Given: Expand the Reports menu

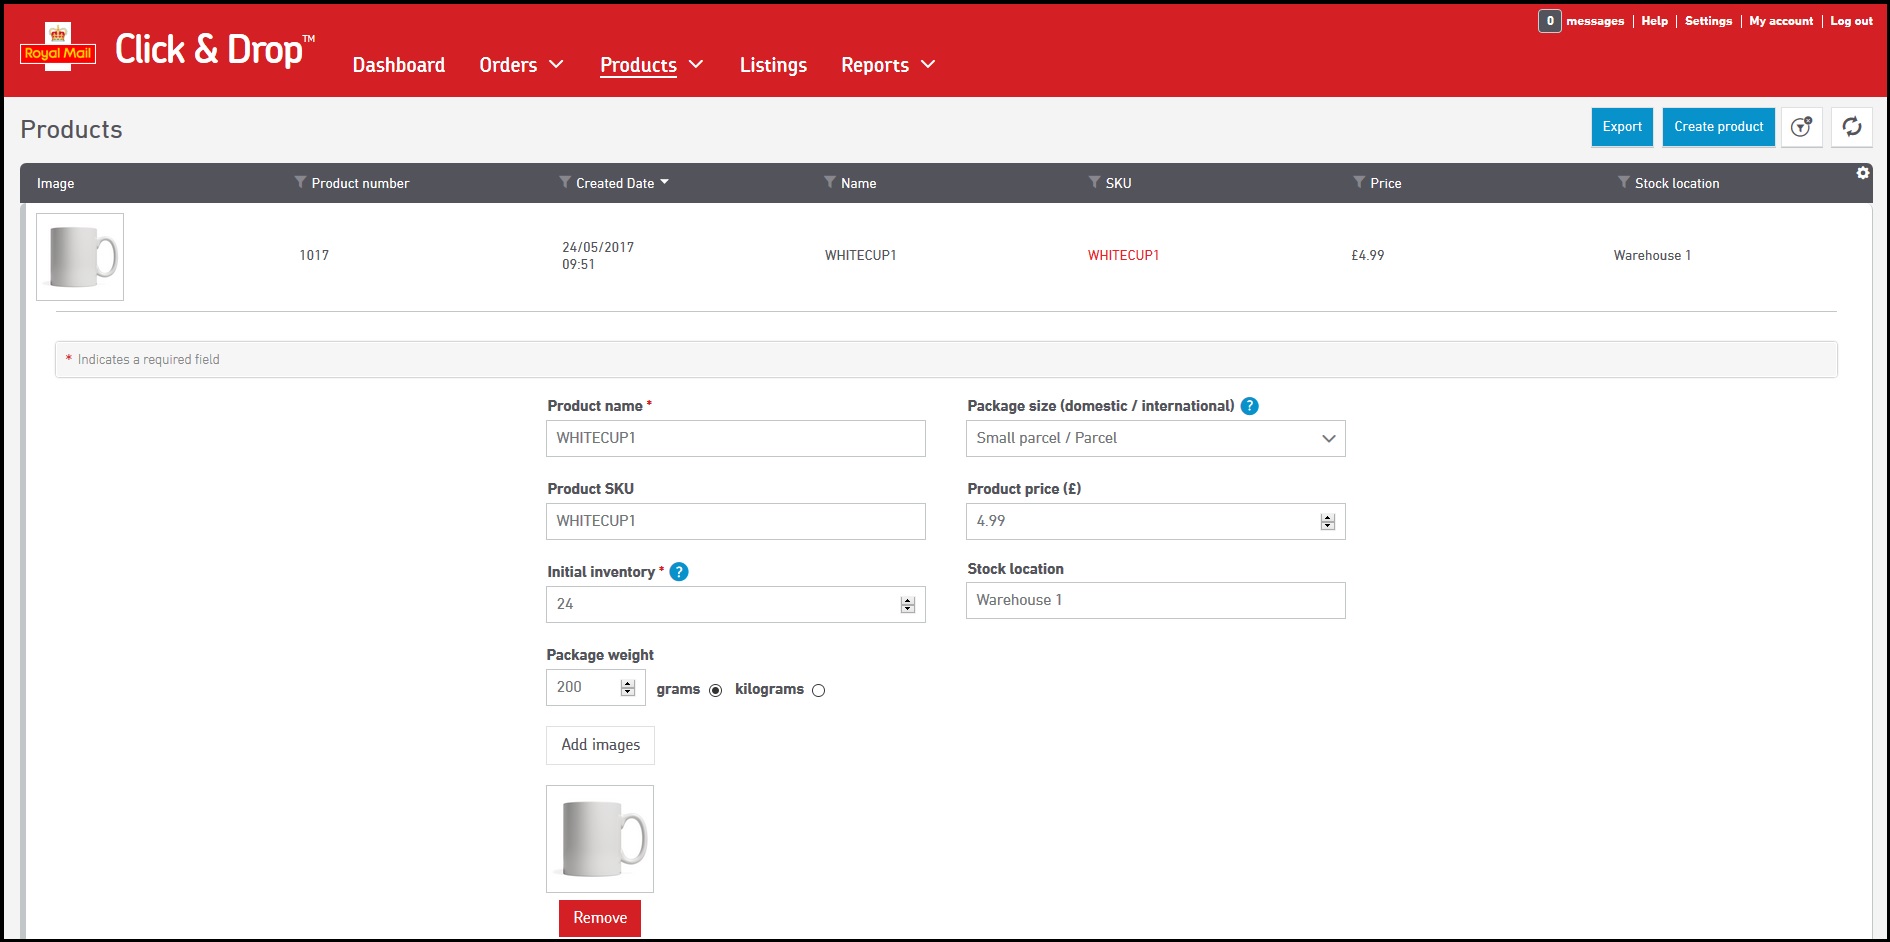Looking at the screenshot, I should pyautogui.click(x=887, y=65).
